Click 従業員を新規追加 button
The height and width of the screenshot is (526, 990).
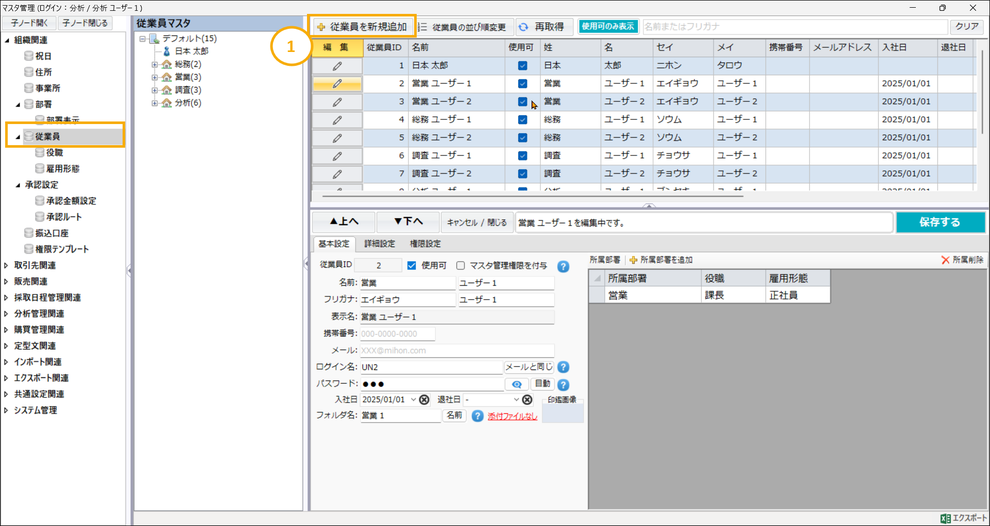[x=361, y=27]
